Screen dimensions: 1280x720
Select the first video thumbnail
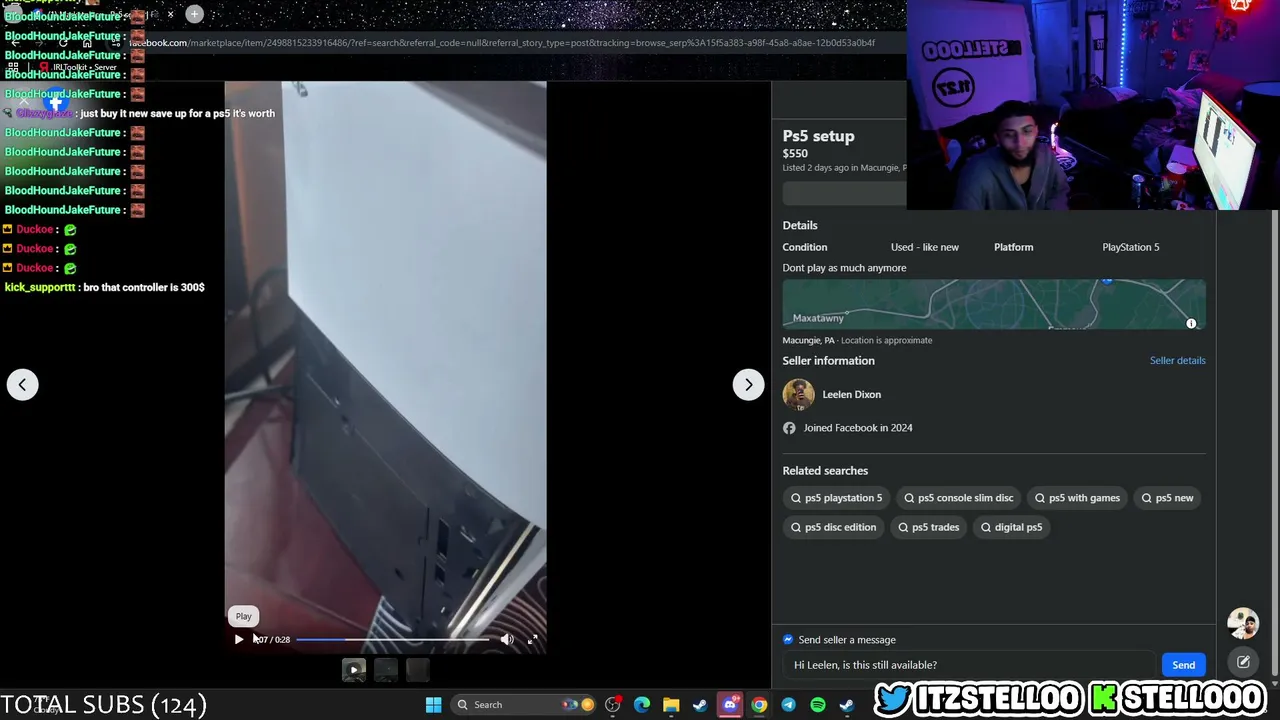(x=353, y=670)
